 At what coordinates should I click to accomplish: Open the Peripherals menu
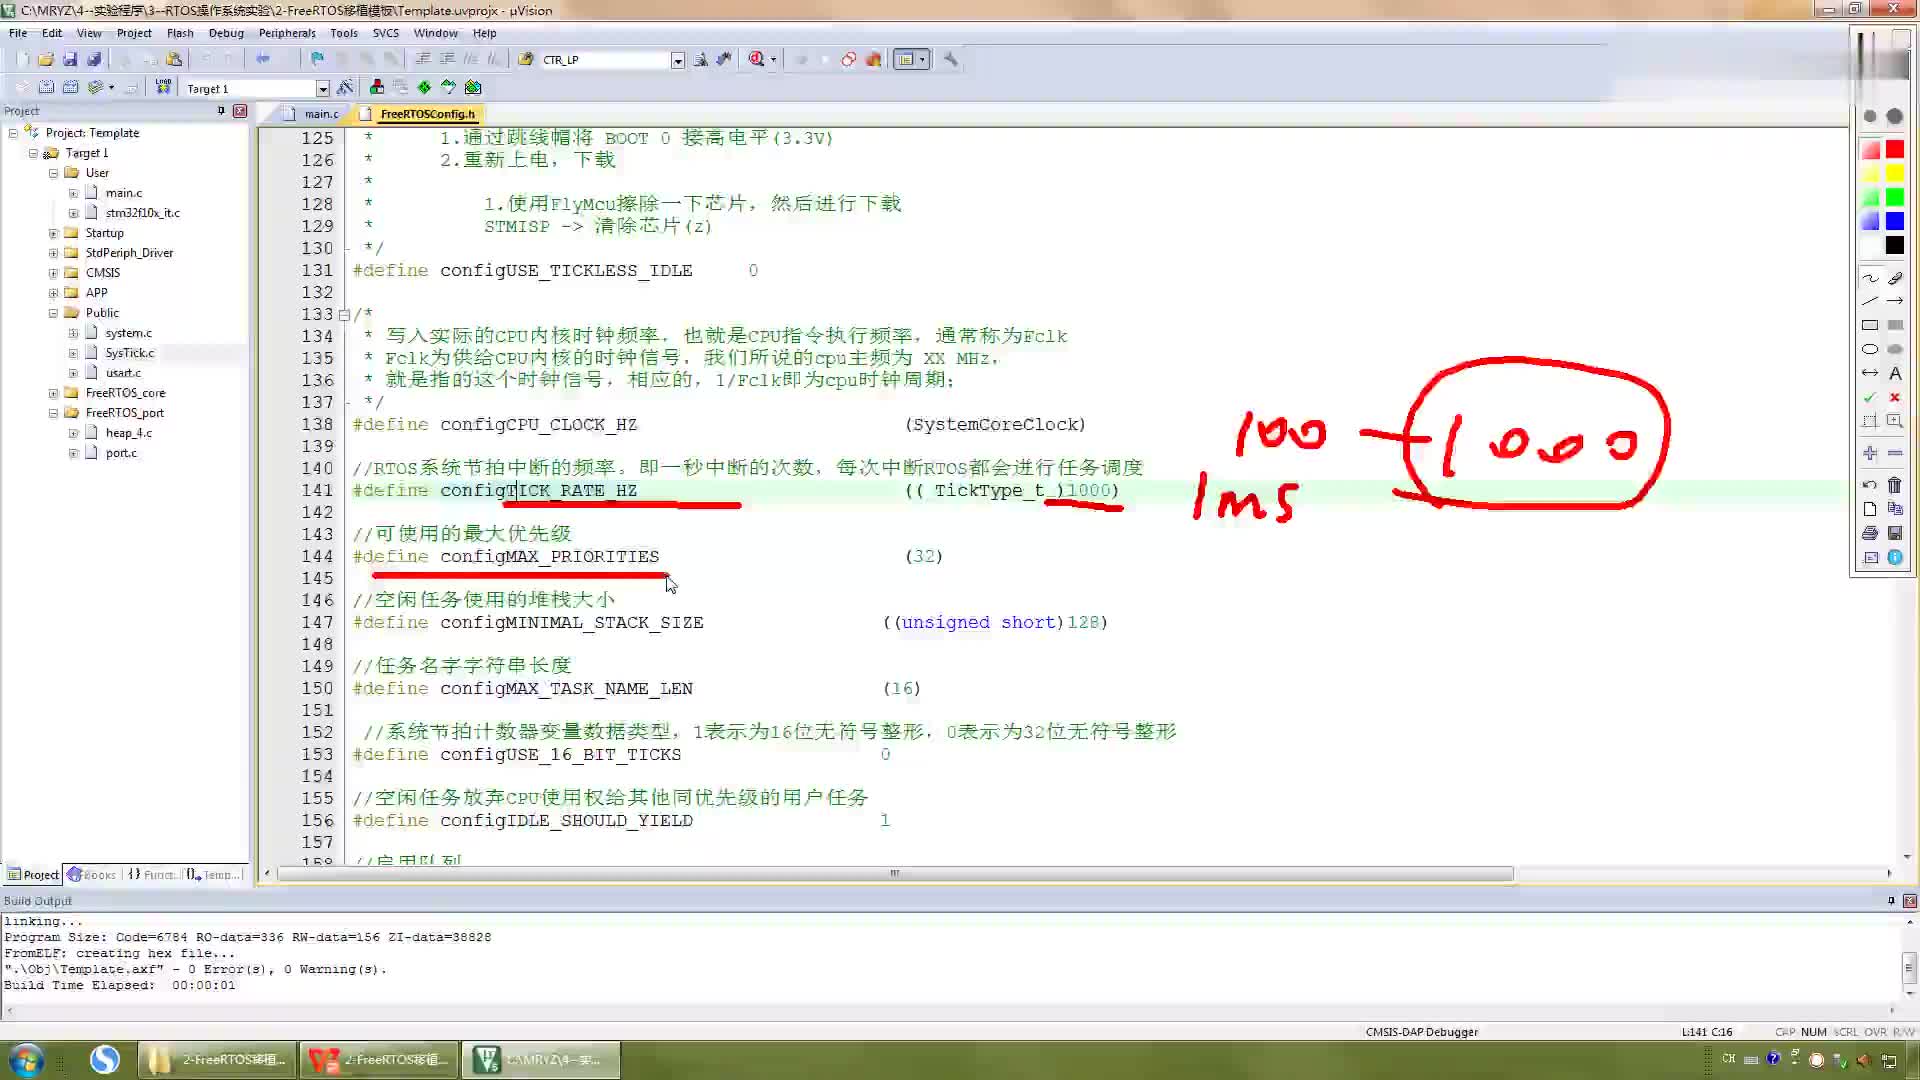pyautogui.click(x=287, y=33)
